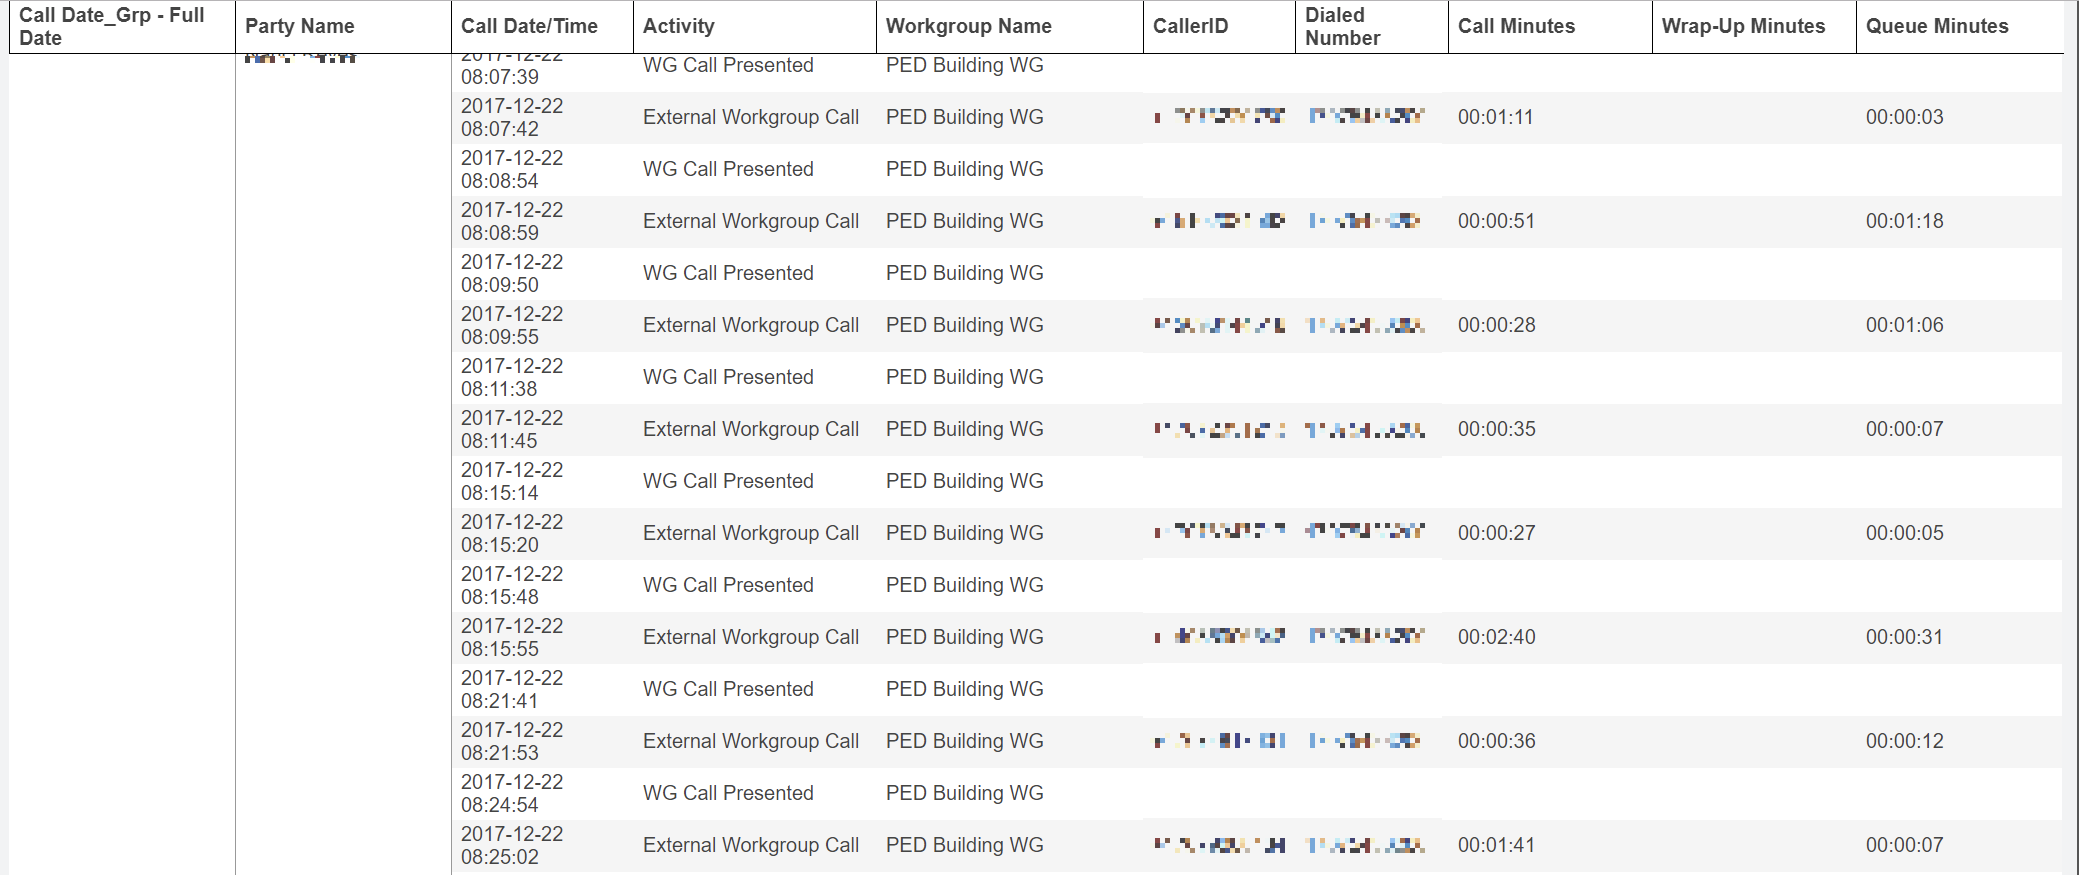The image size is (2079, 883).
Task: Select the 00:01:06 queue minutes cell
Action: click(1904, 325)
